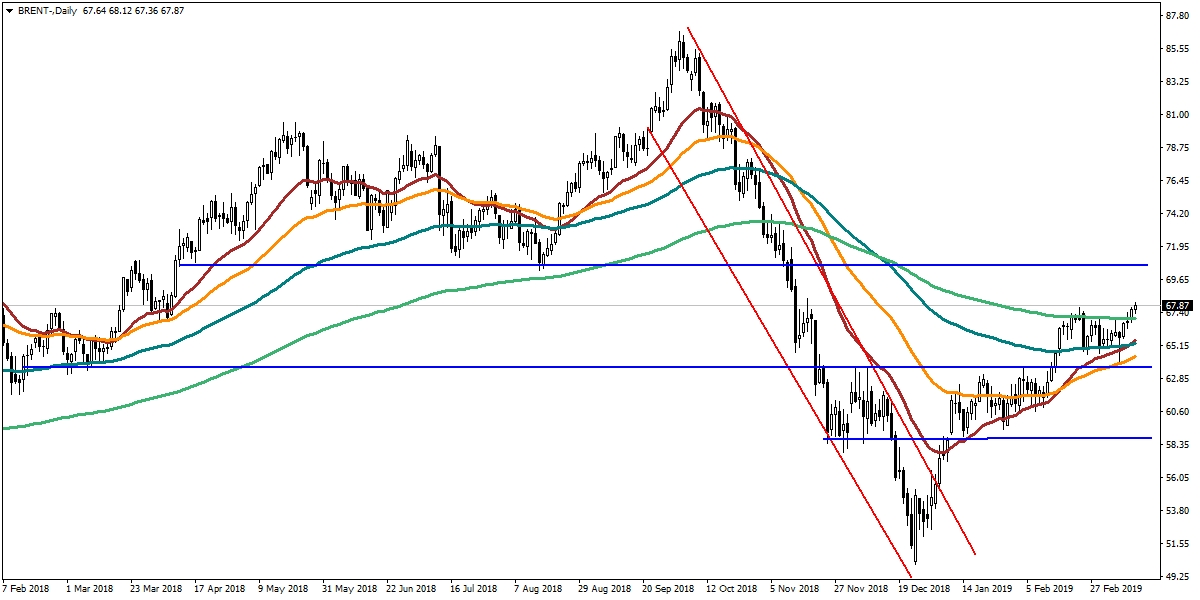
Task: Select the current price tag 67.87
Action: 1175,305
